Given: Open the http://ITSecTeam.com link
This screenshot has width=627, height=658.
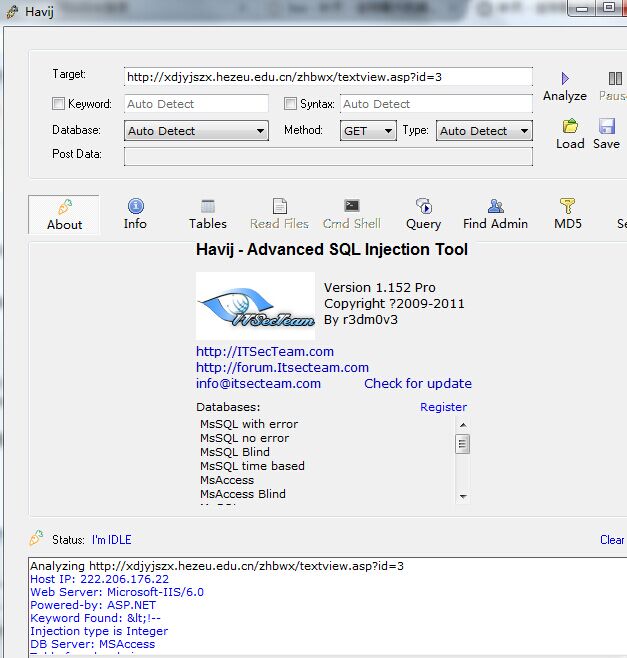Looking at the screenshot, I should pos(265,352).
